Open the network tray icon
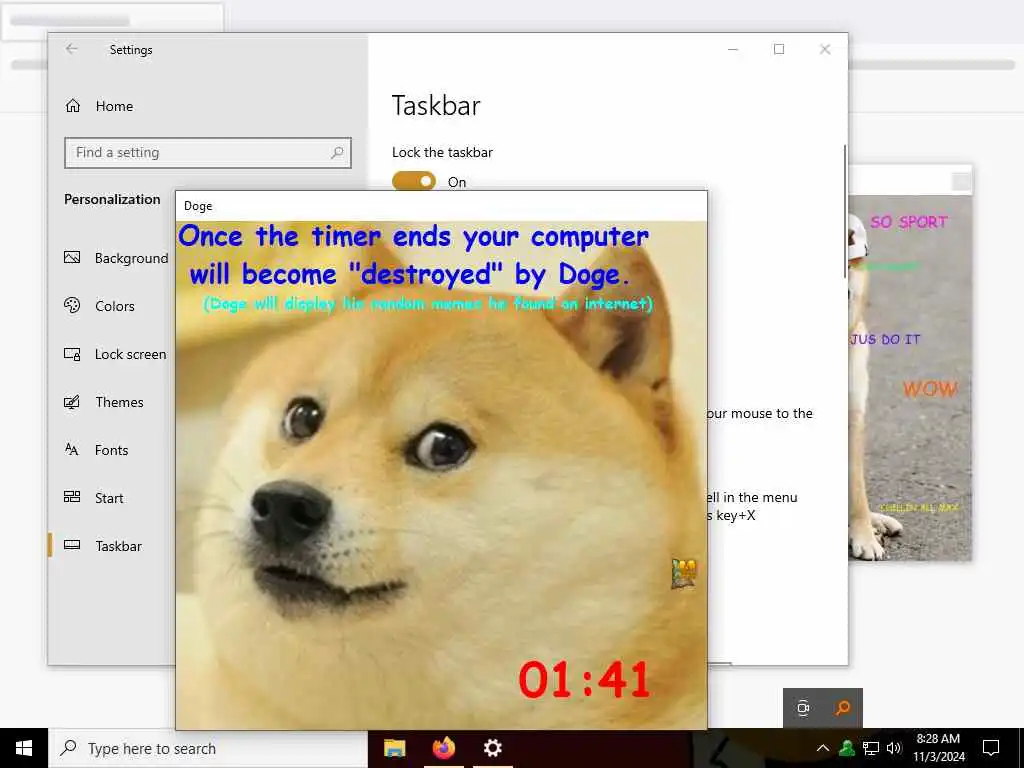Screen dimensions: 1024x768 click(x=871, y=748)
